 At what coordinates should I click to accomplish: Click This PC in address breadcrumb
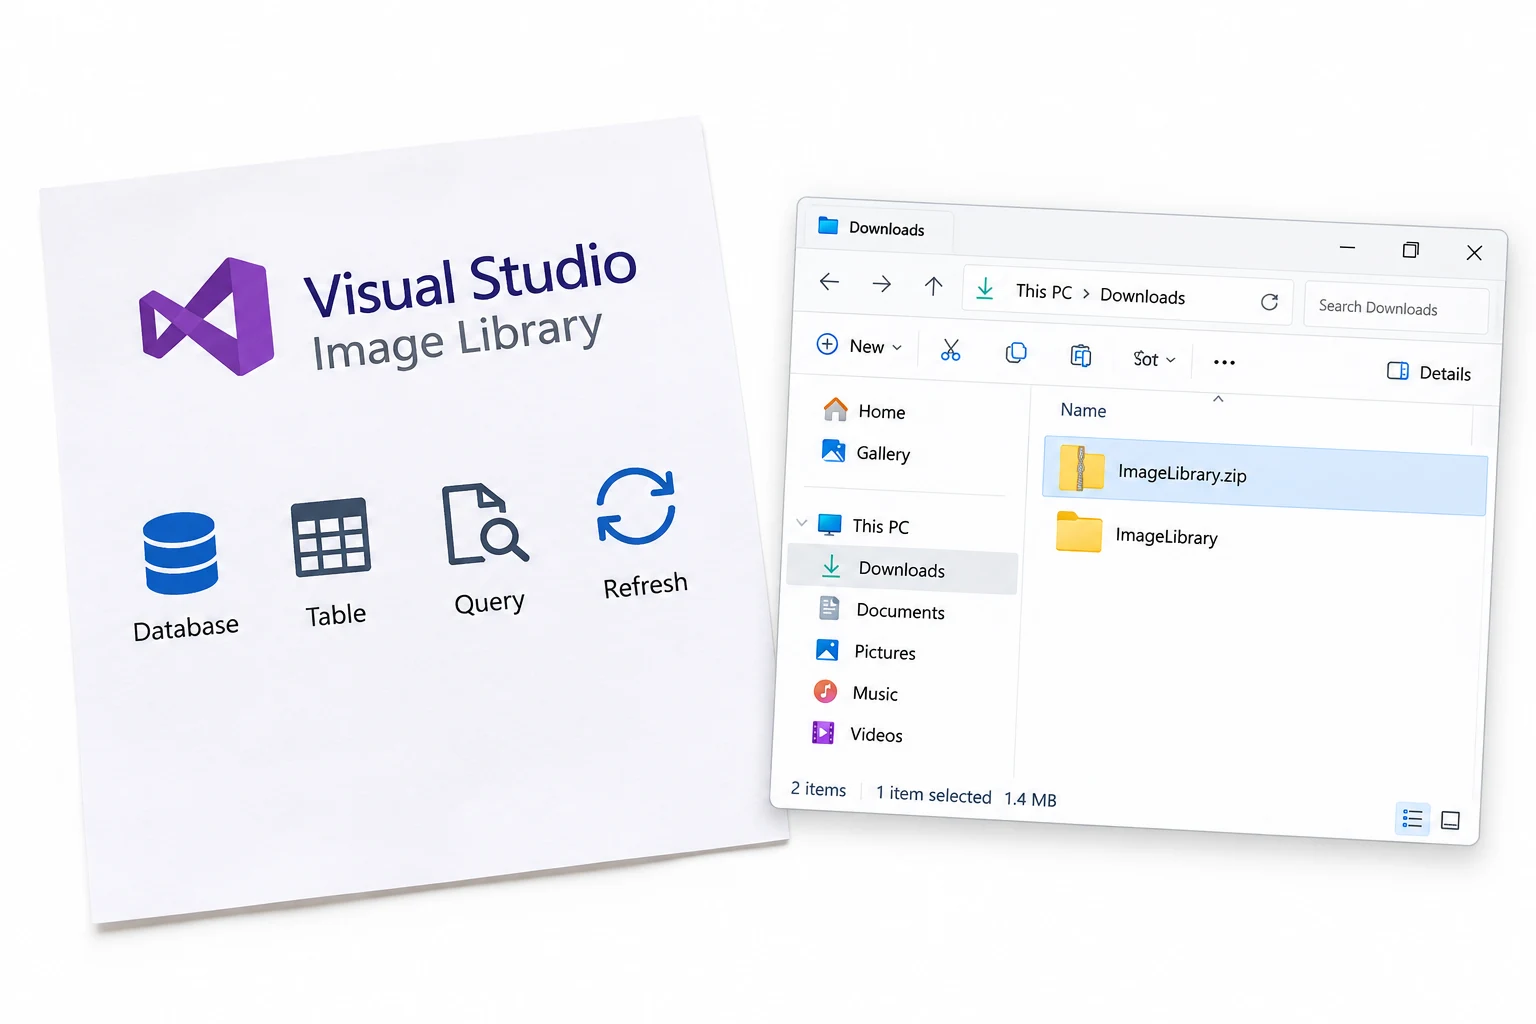click(x=1043, y=291)
